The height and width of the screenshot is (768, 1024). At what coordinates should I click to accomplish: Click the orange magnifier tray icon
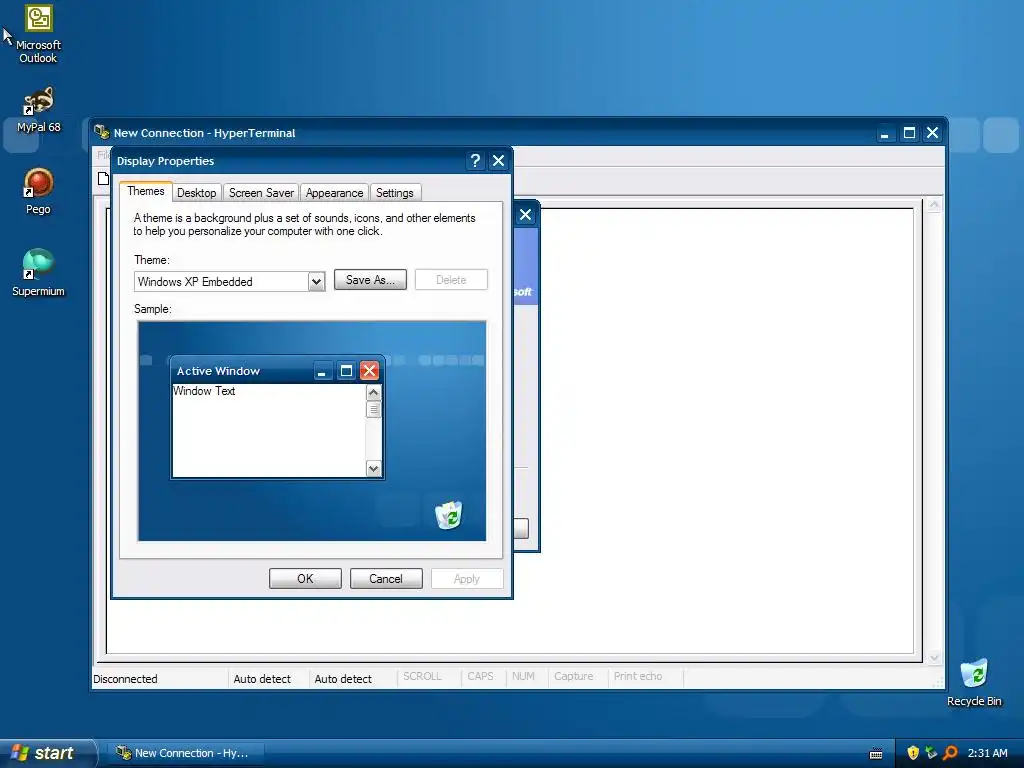tap(950, 752)
